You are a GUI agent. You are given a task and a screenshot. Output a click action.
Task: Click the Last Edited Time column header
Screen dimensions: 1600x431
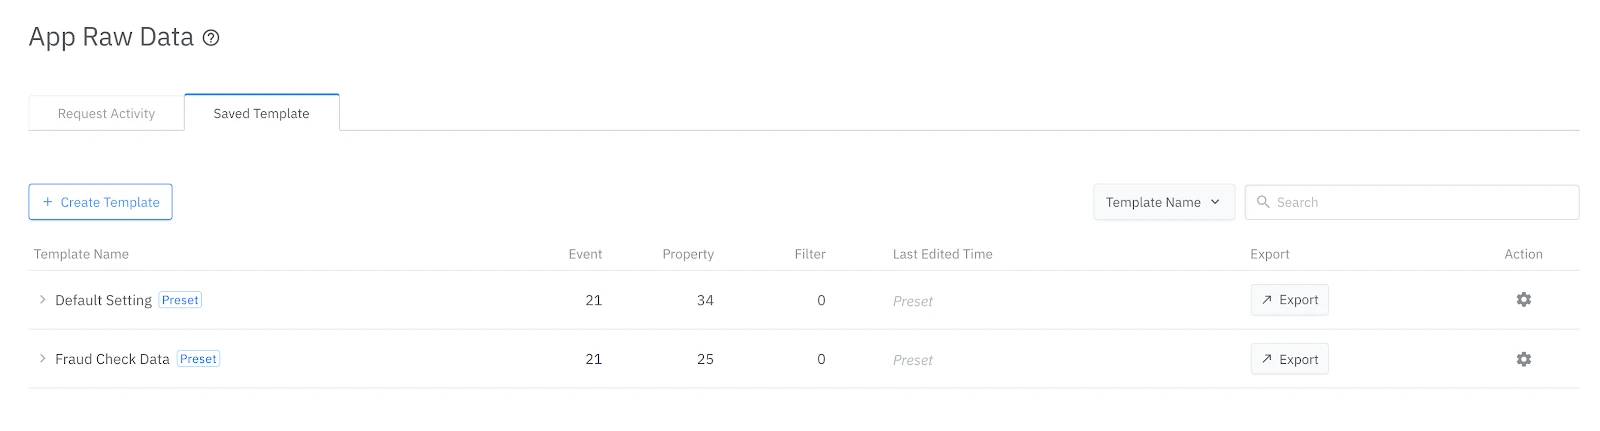pyautogui.click(x=942, y=254)
